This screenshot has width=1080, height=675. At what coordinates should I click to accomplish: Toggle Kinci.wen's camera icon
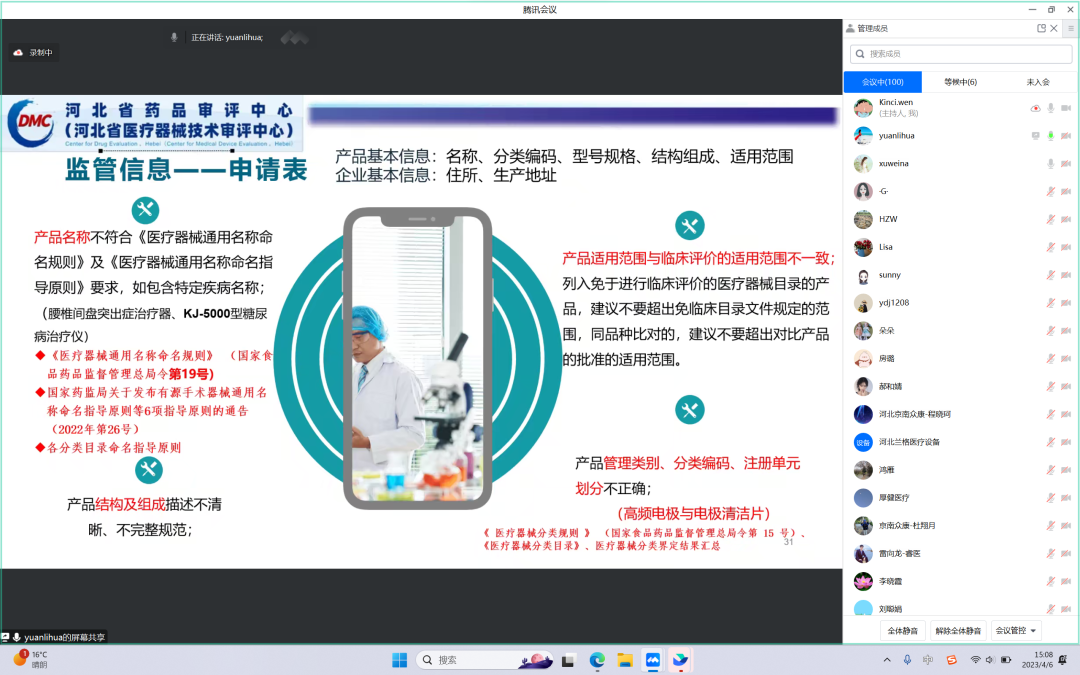pyautogui.click(x=1066, y=108)
